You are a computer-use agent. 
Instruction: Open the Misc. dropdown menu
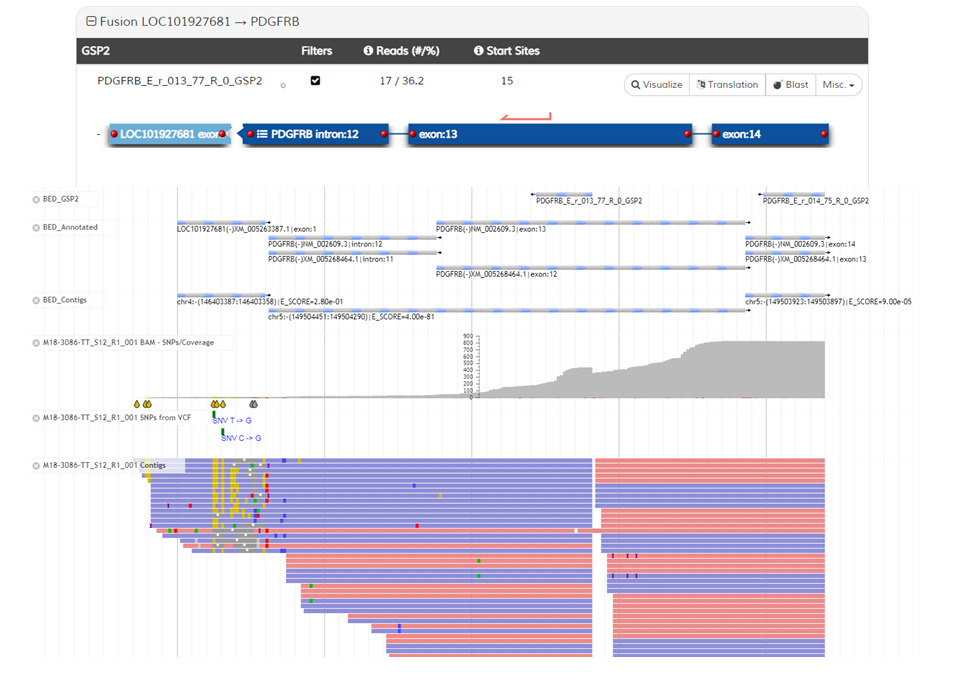(838, 85)
